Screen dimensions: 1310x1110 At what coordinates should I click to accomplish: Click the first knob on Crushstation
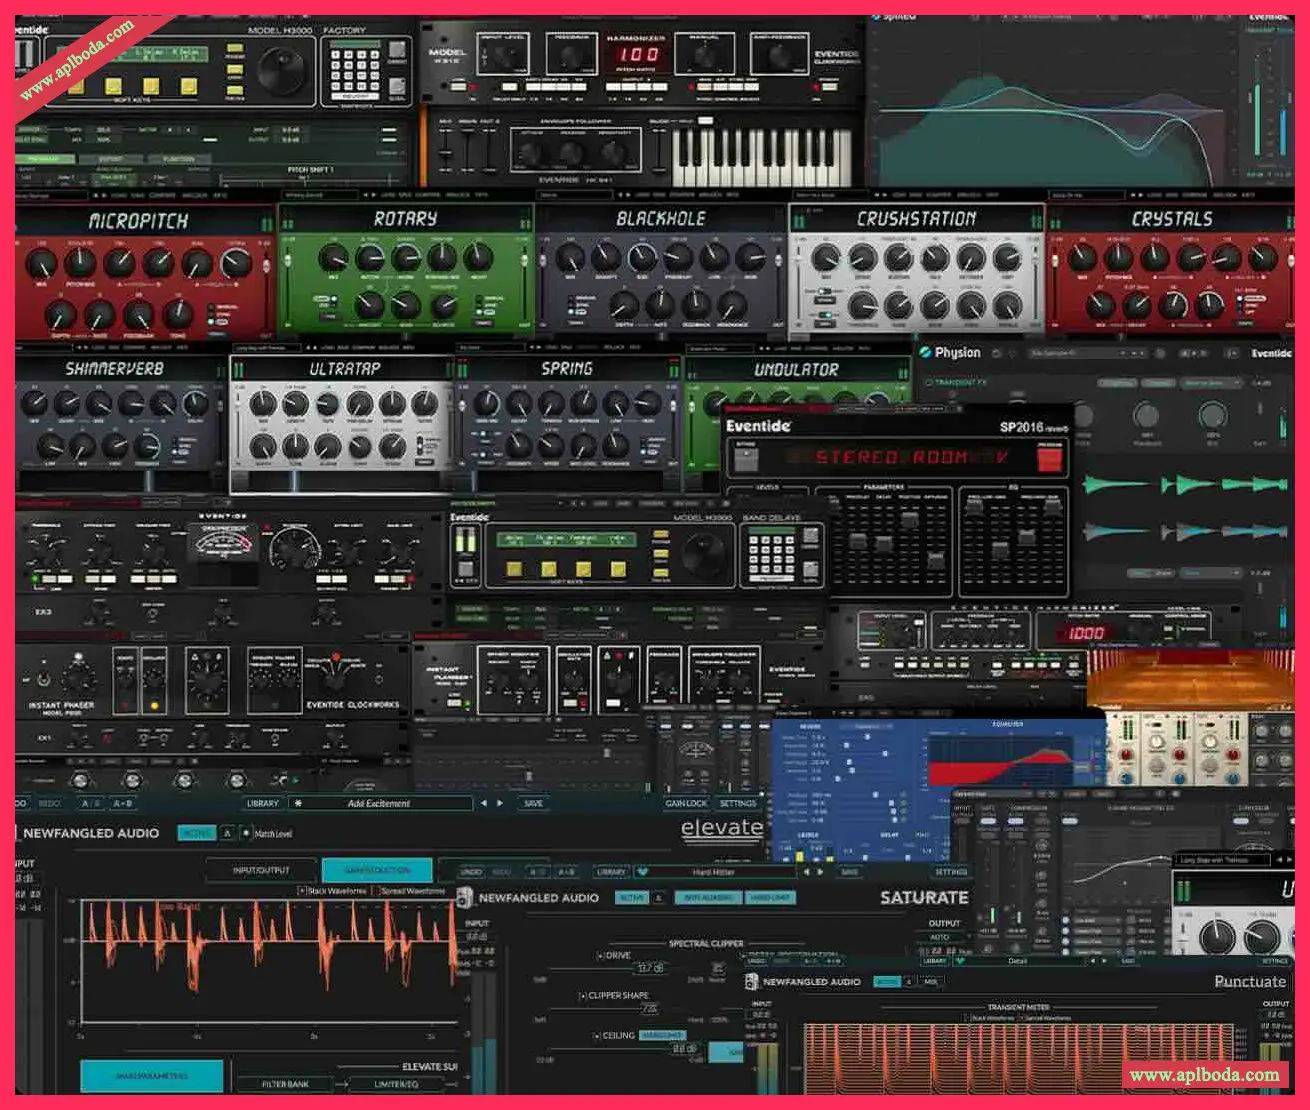point(826,257)
